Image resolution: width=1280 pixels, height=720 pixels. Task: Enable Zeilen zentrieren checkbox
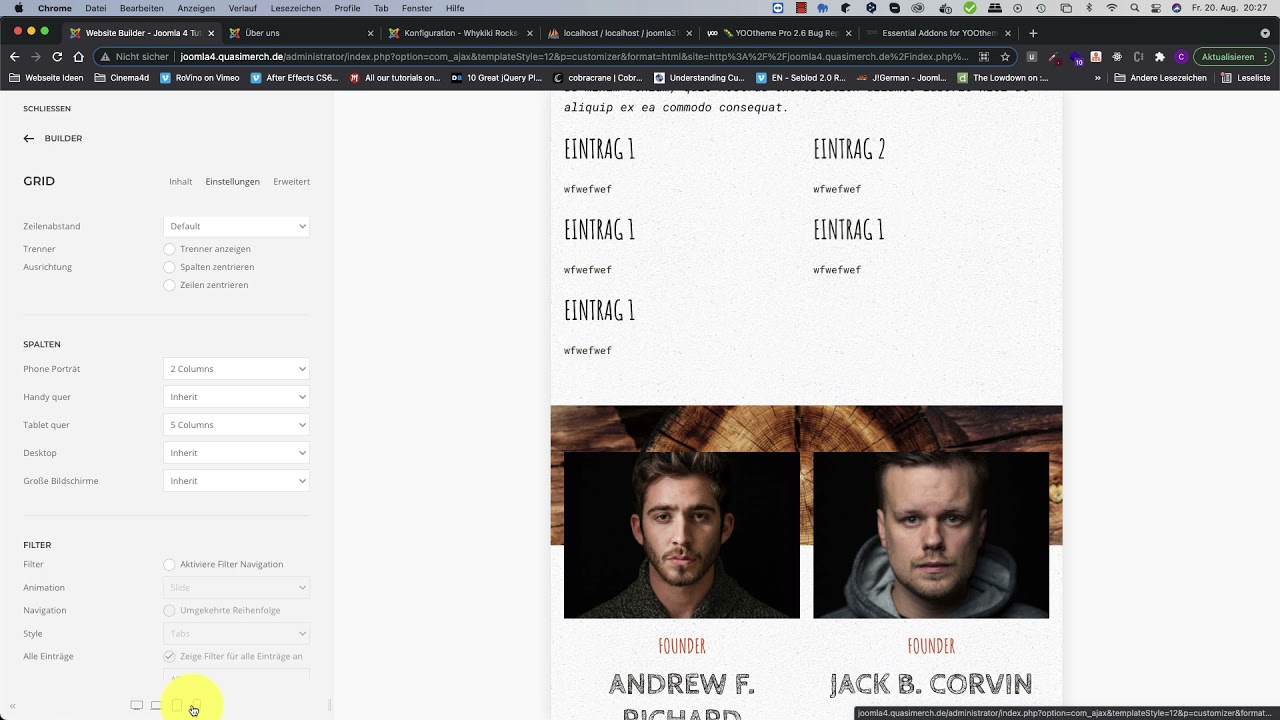click(x=169, y=285)
